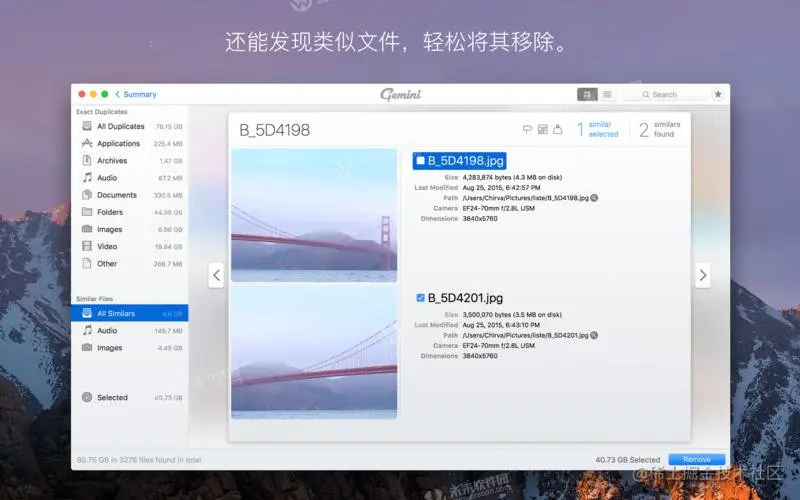
Task: Click the Remove button
Action: [x=697, y=460]
